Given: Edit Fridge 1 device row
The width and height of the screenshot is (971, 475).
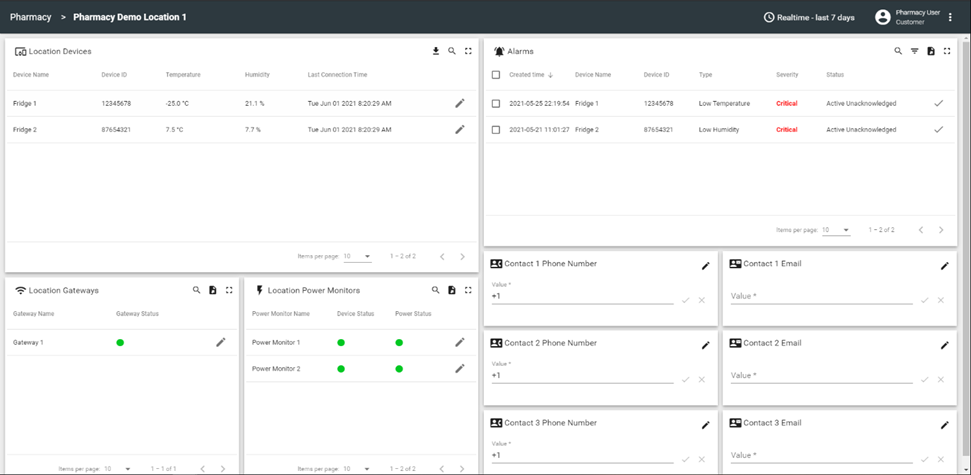Looking at the screenshot, I should tap(460, 103).
